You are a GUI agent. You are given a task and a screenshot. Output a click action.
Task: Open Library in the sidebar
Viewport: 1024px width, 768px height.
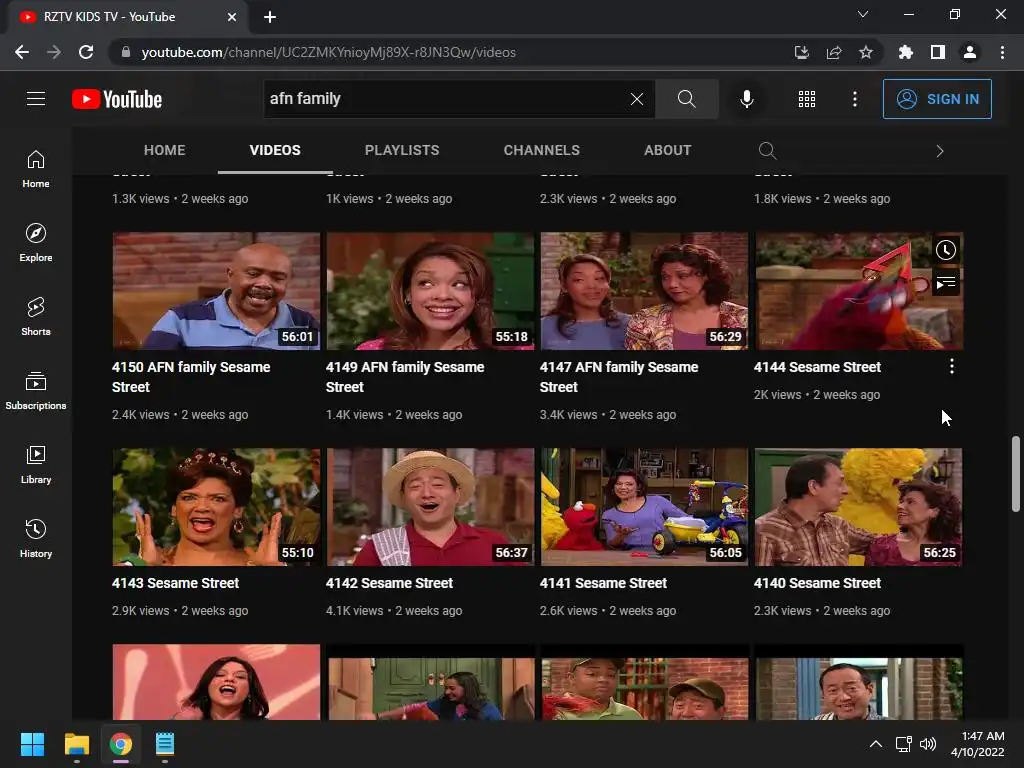click(36, 464)
